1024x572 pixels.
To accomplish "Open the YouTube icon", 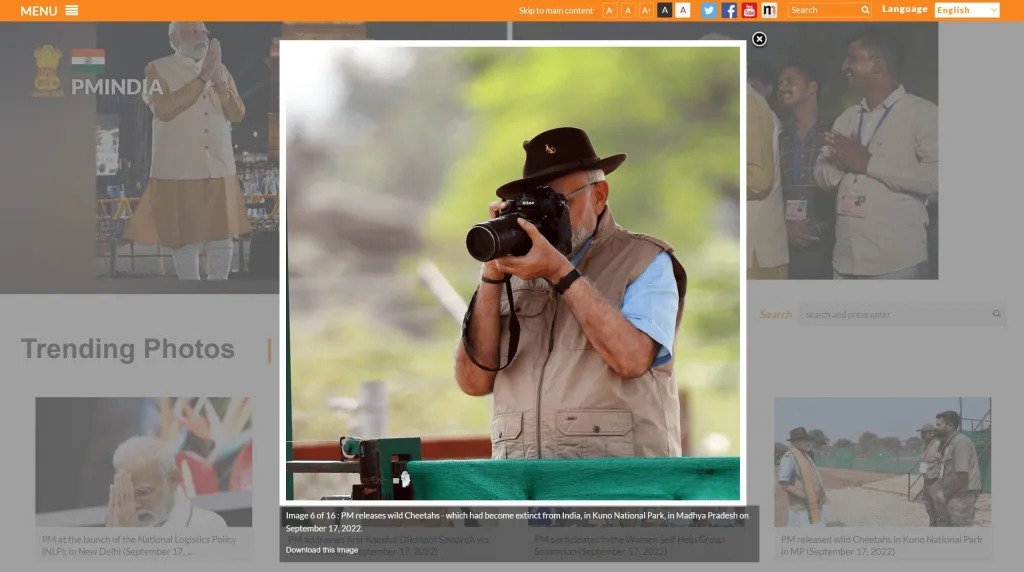I will [749, 10].
